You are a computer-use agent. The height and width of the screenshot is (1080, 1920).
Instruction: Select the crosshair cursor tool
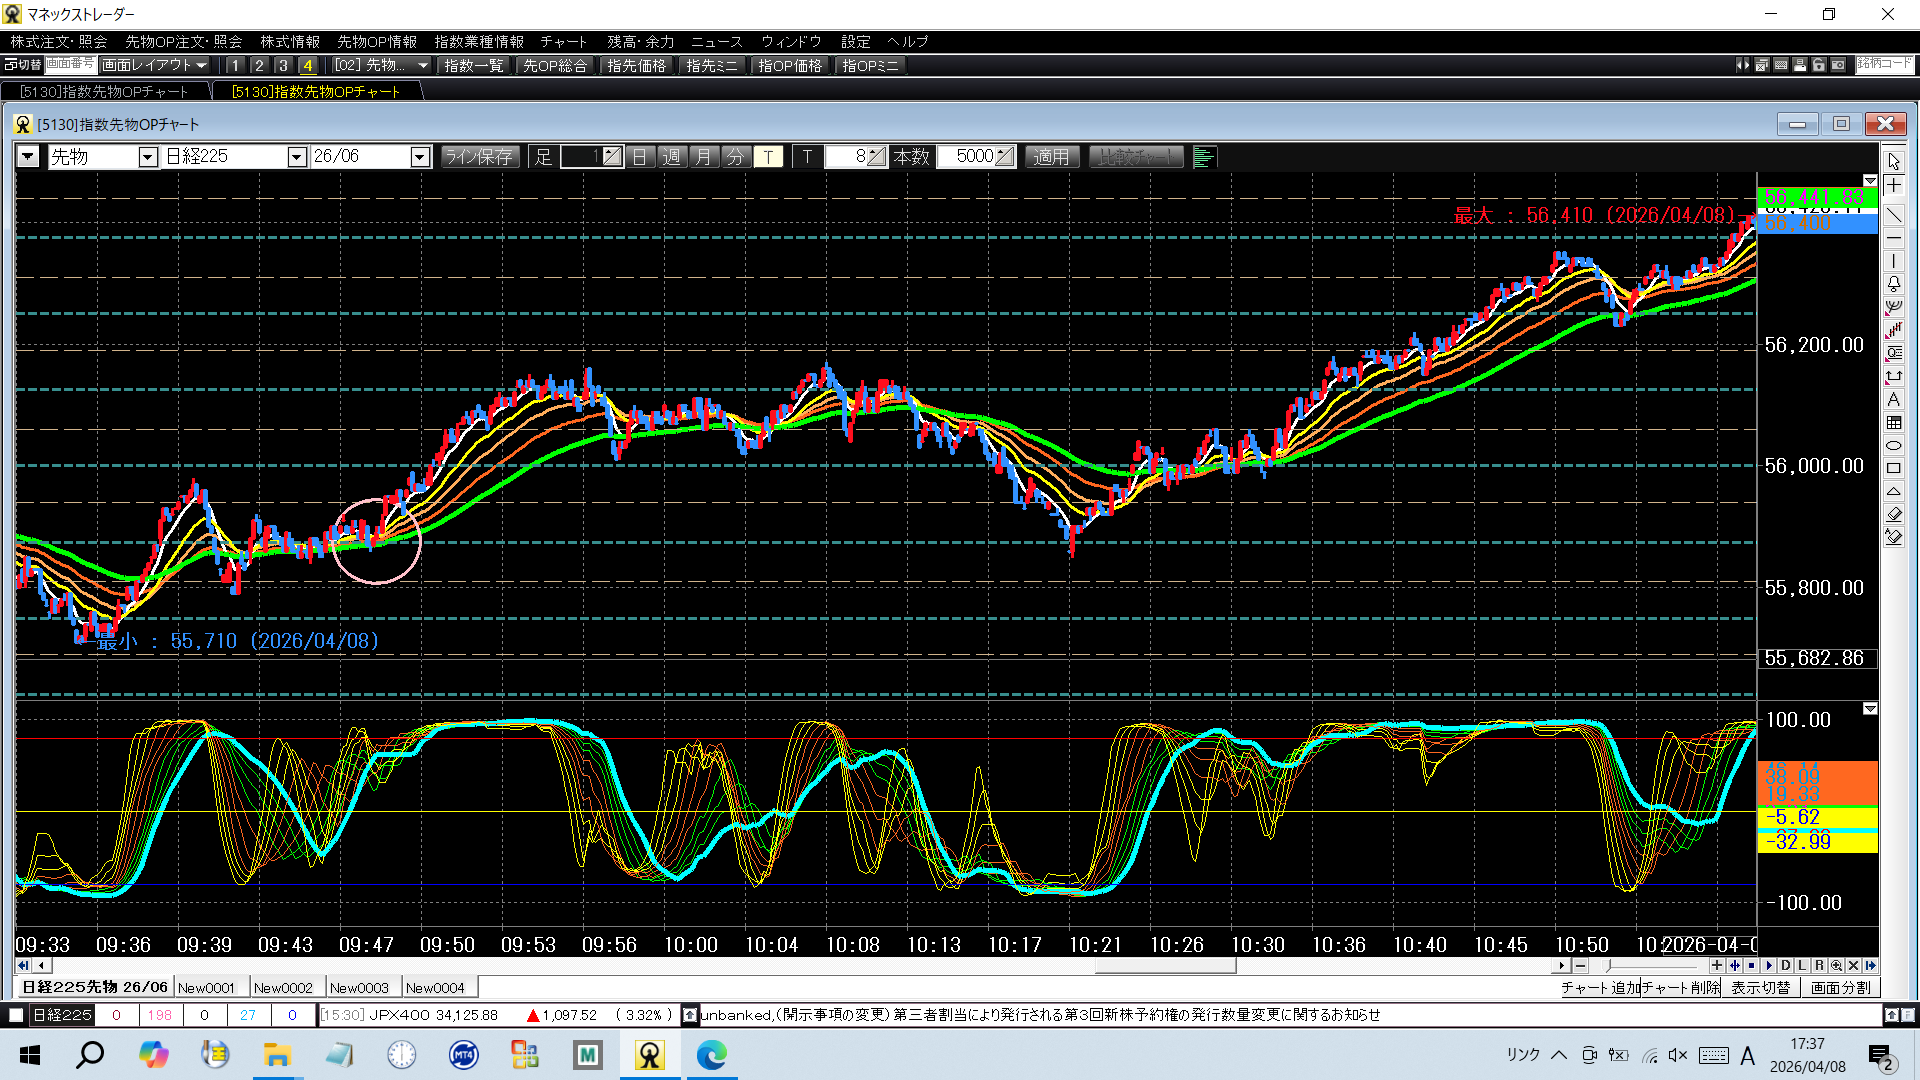tap(1893, 186)
